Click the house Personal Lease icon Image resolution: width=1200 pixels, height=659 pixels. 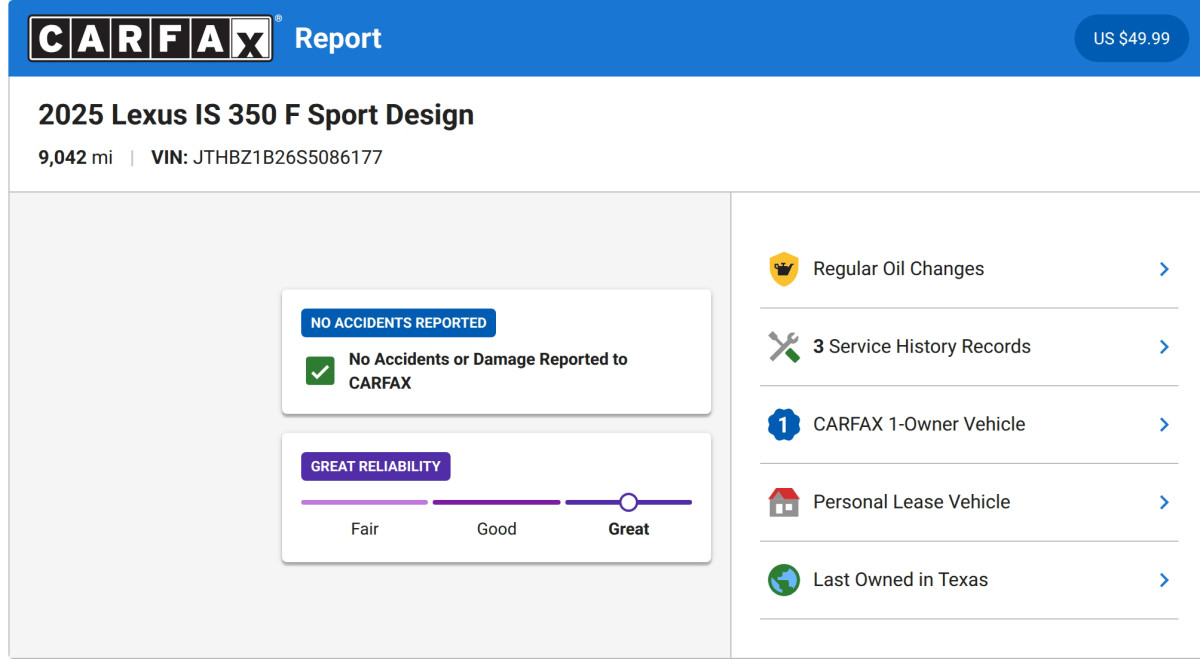coord(784,502)
